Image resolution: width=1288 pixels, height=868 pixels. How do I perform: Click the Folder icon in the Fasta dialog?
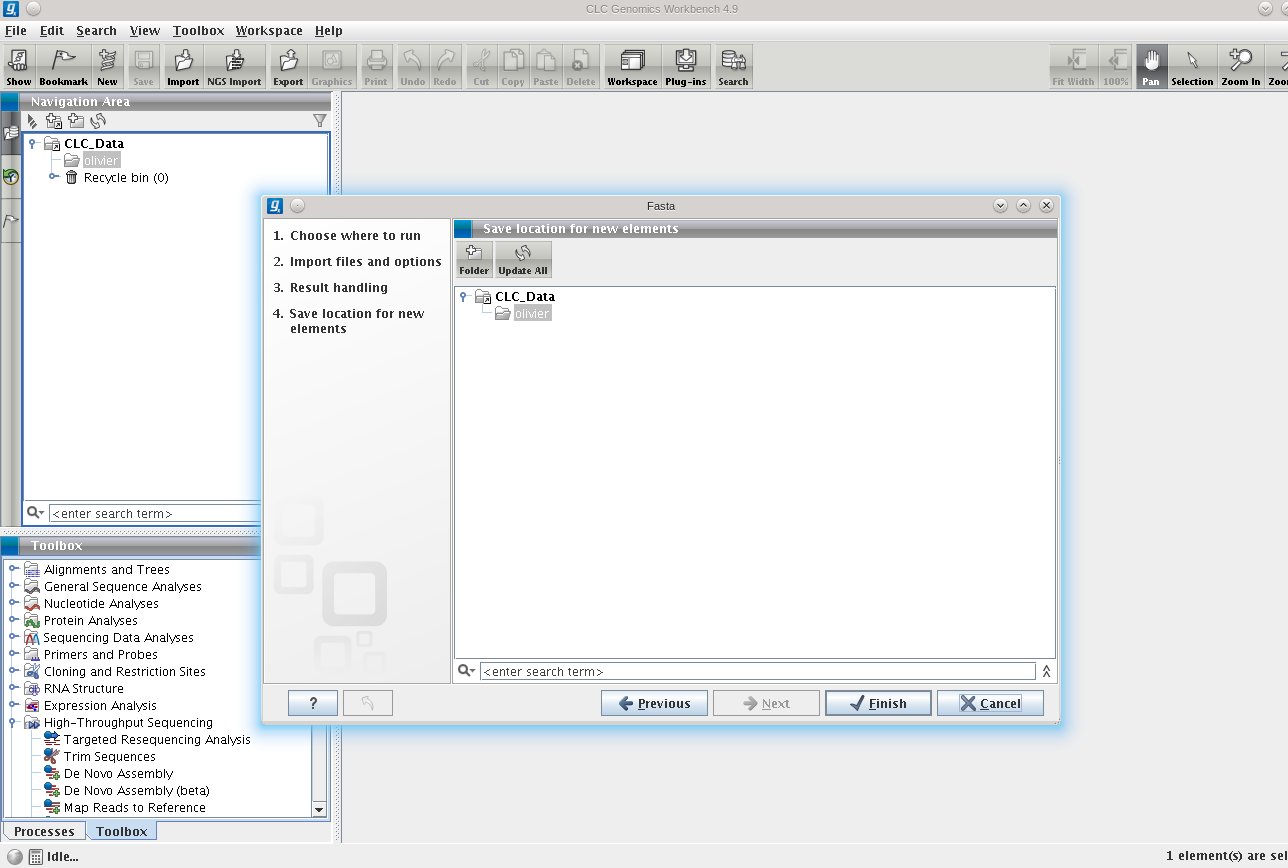(474, 260)
